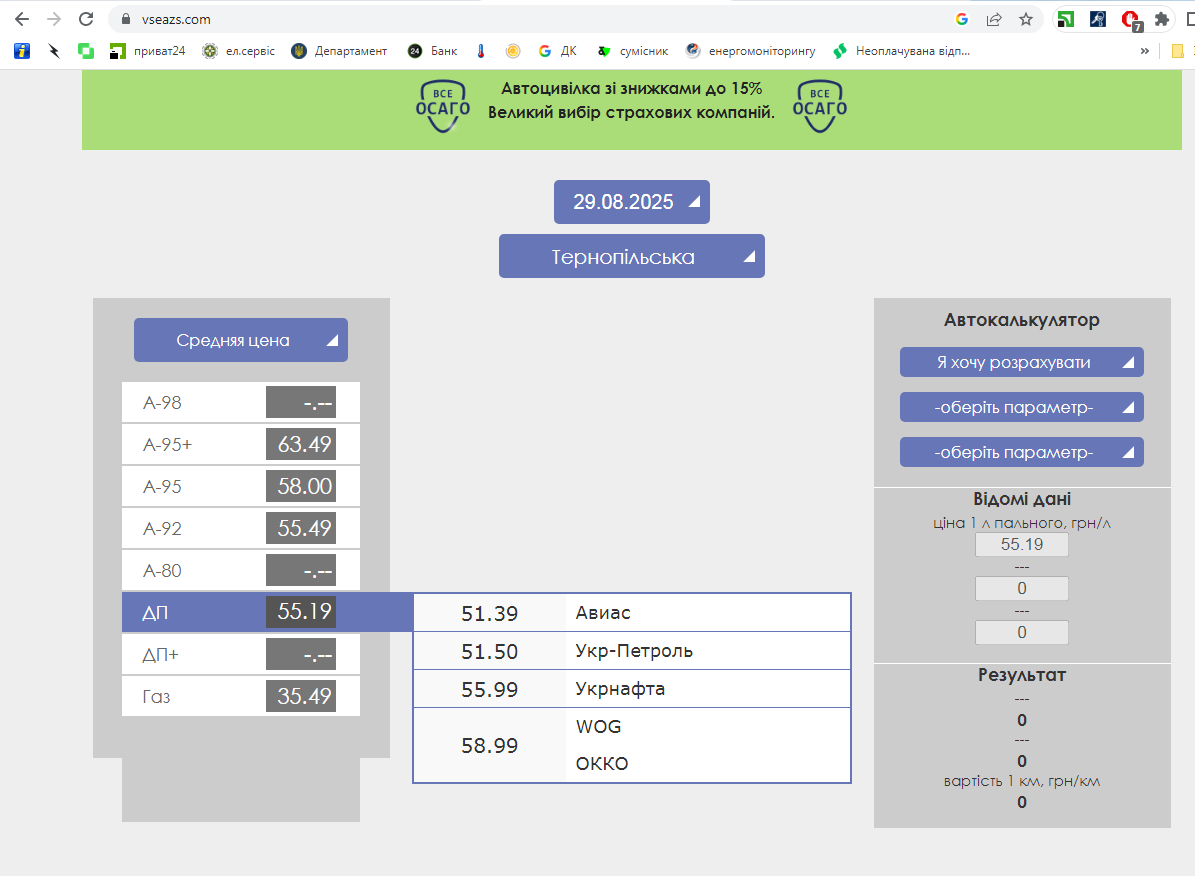Click the енергомоніторингу bookmark
The image size is (1195, 876).
pos(750,51)
